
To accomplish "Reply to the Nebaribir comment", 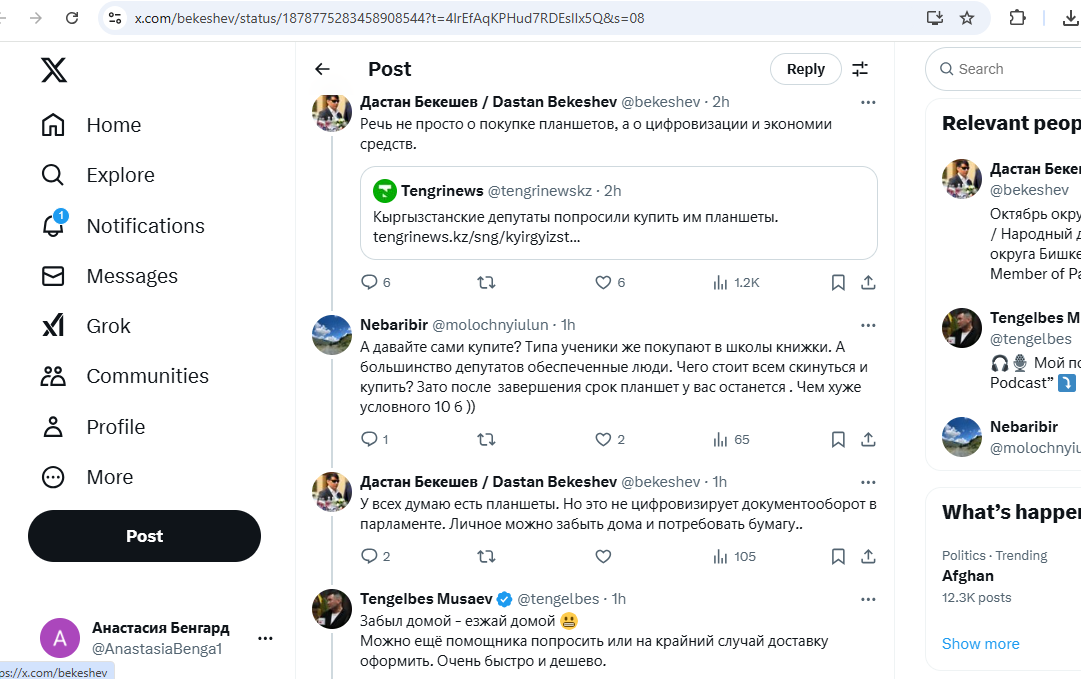I will pyautogui.click(x=369, y=439).
